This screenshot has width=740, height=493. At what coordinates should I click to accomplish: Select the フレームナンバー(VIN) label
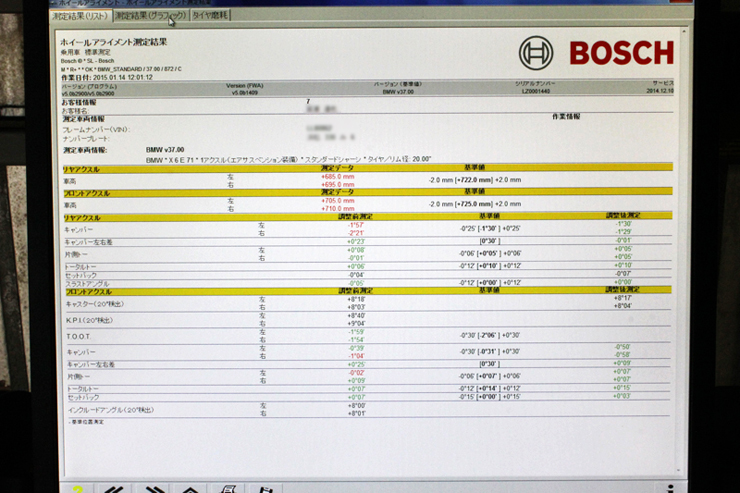(x=96, y=130)
